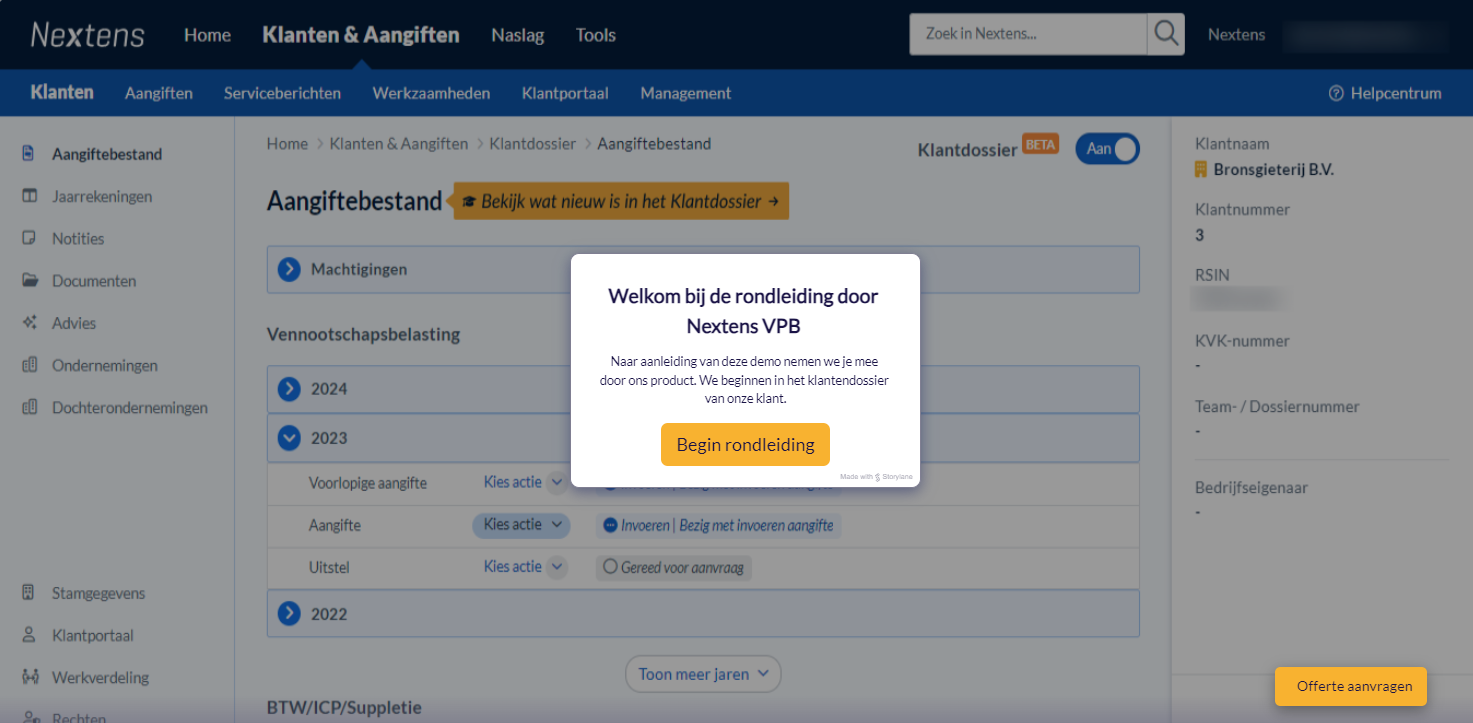Screen dimensions: 1473x723
Task: Click the Klantdossier breadcrumb link
Action: (533, 144)
